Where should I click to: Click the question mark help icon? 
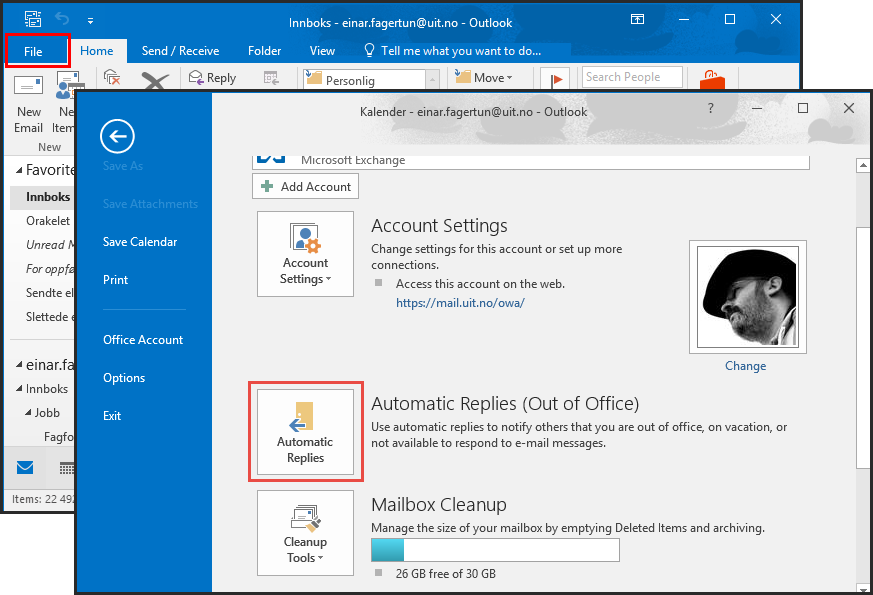[x=710, y=109]
